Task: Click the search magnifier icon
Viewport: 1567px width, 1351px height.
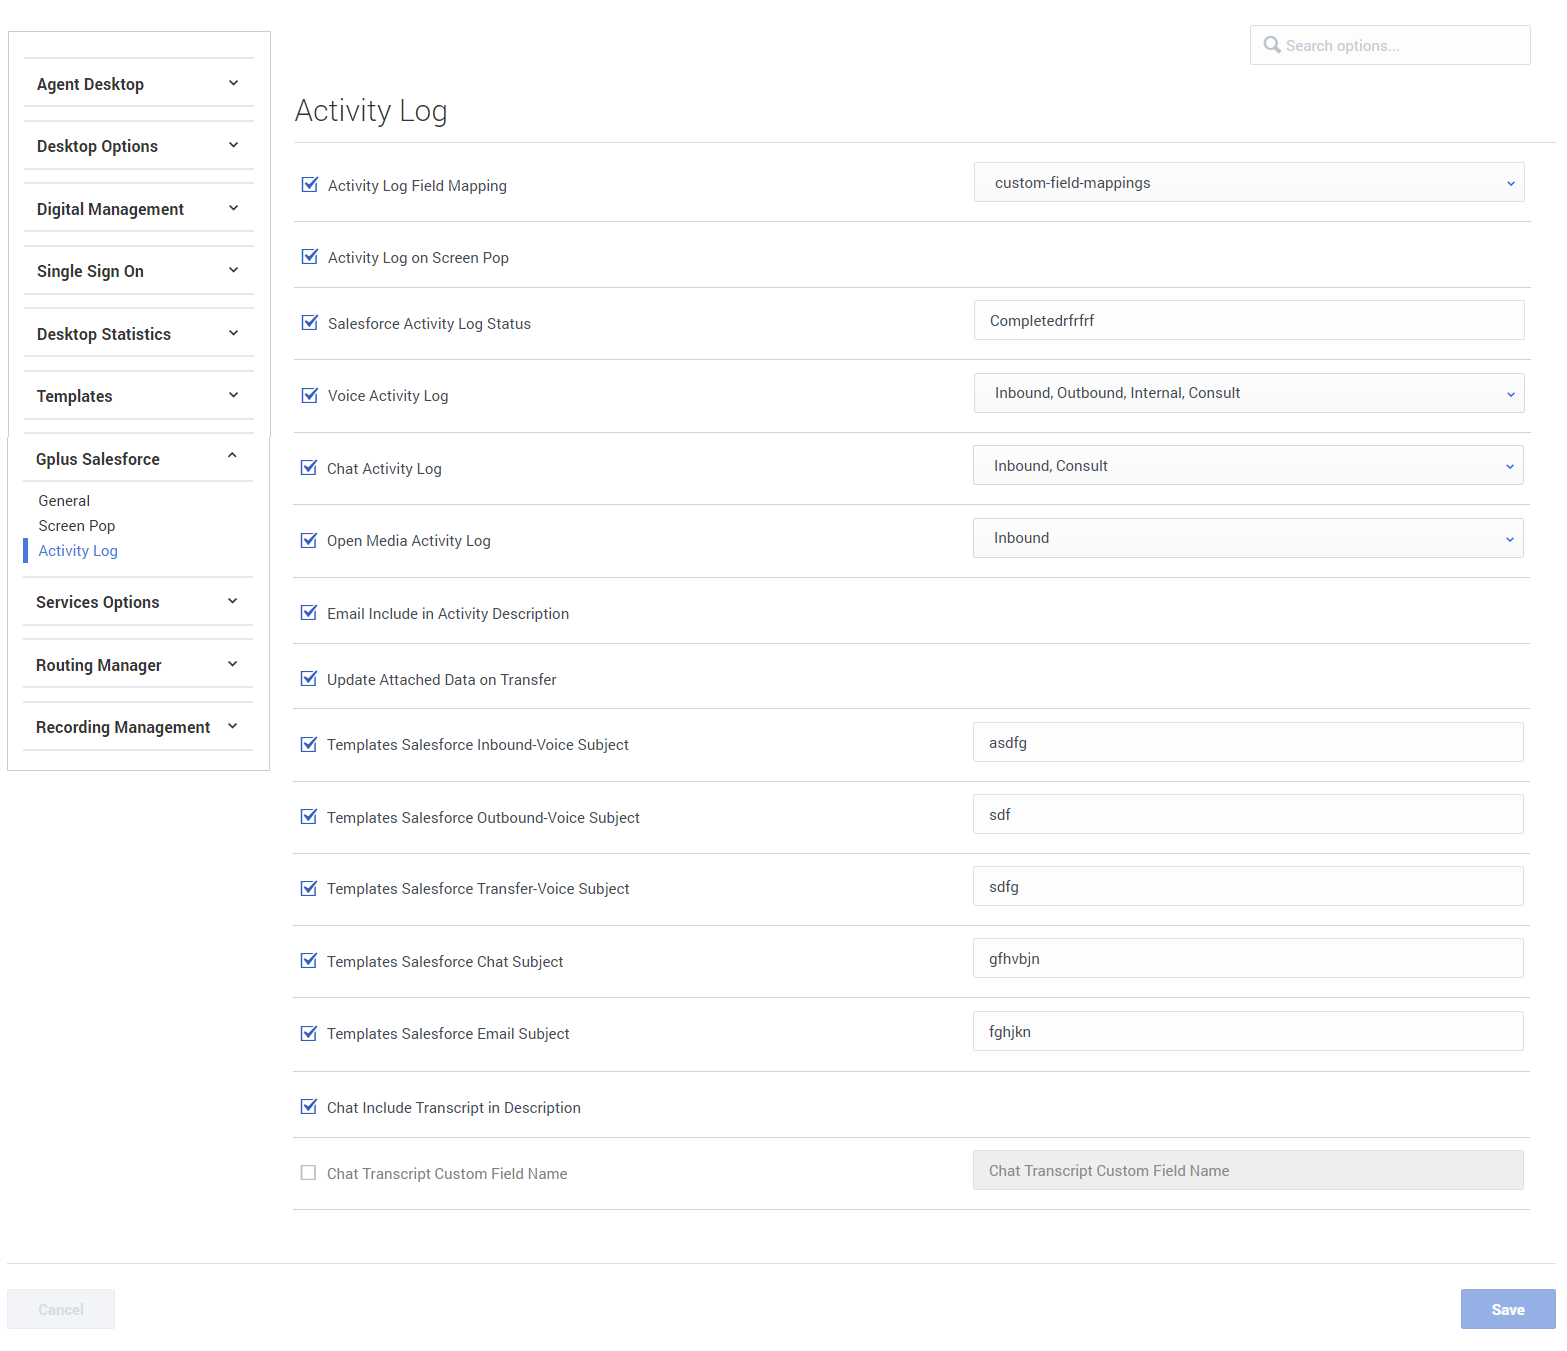Action: pyautogui.click(x=1271, y=45)
